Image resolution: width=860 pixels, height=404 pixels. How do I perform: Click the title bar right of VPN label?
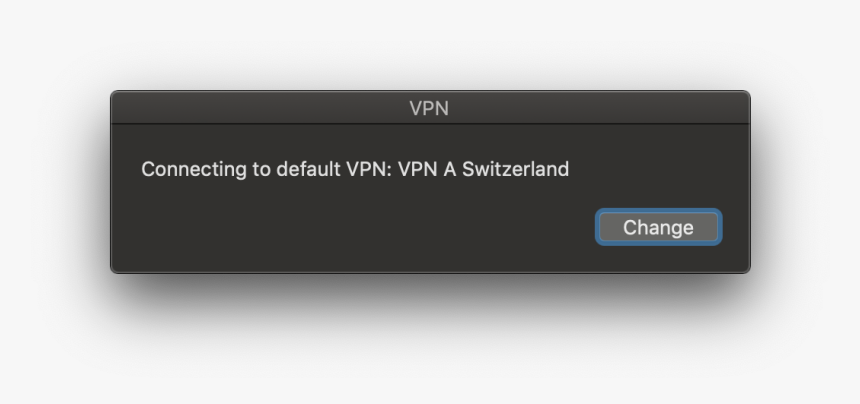[599, 107]
